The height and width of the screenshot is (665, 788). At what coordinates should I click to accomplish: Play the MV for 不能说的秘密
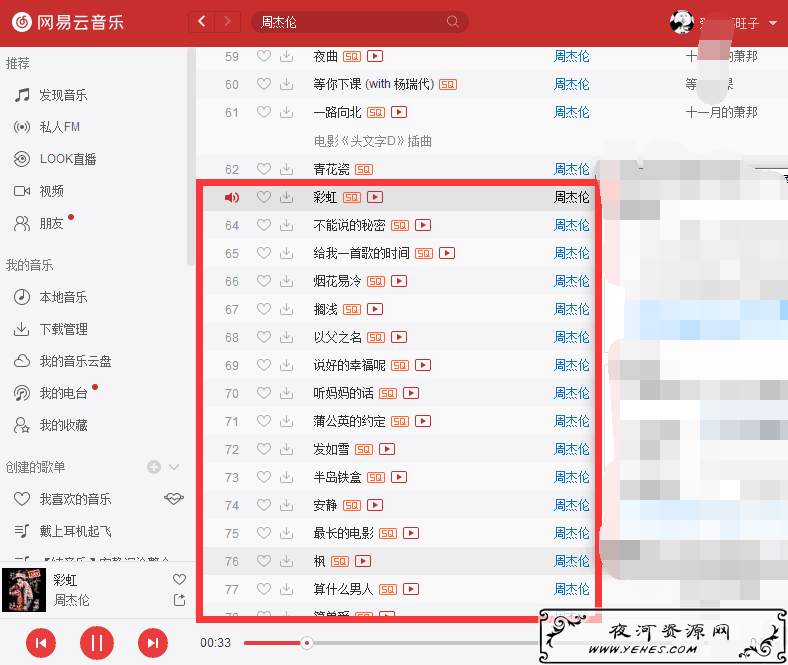point(423,225)
